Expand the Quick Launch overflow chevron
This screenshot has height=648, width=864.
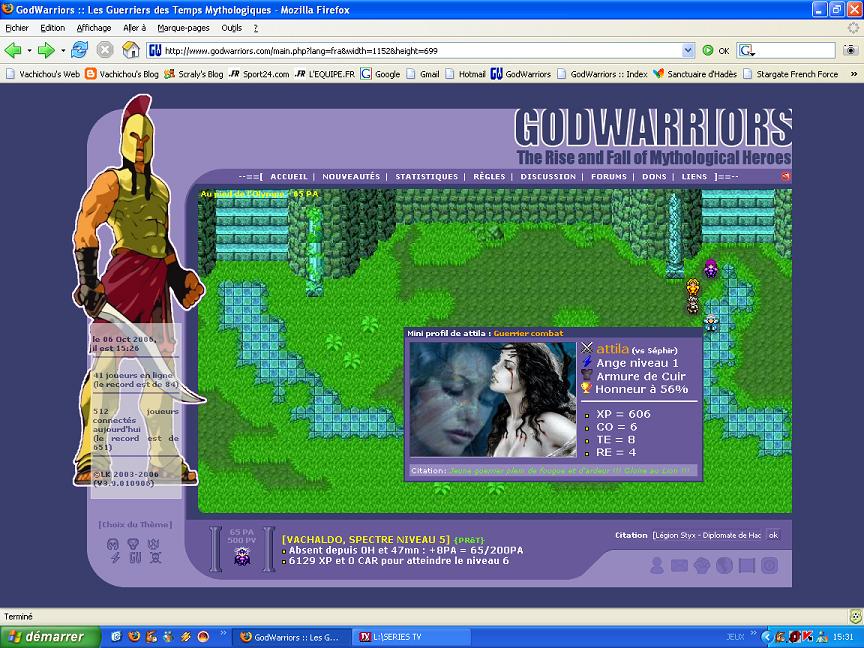point(223,633)
